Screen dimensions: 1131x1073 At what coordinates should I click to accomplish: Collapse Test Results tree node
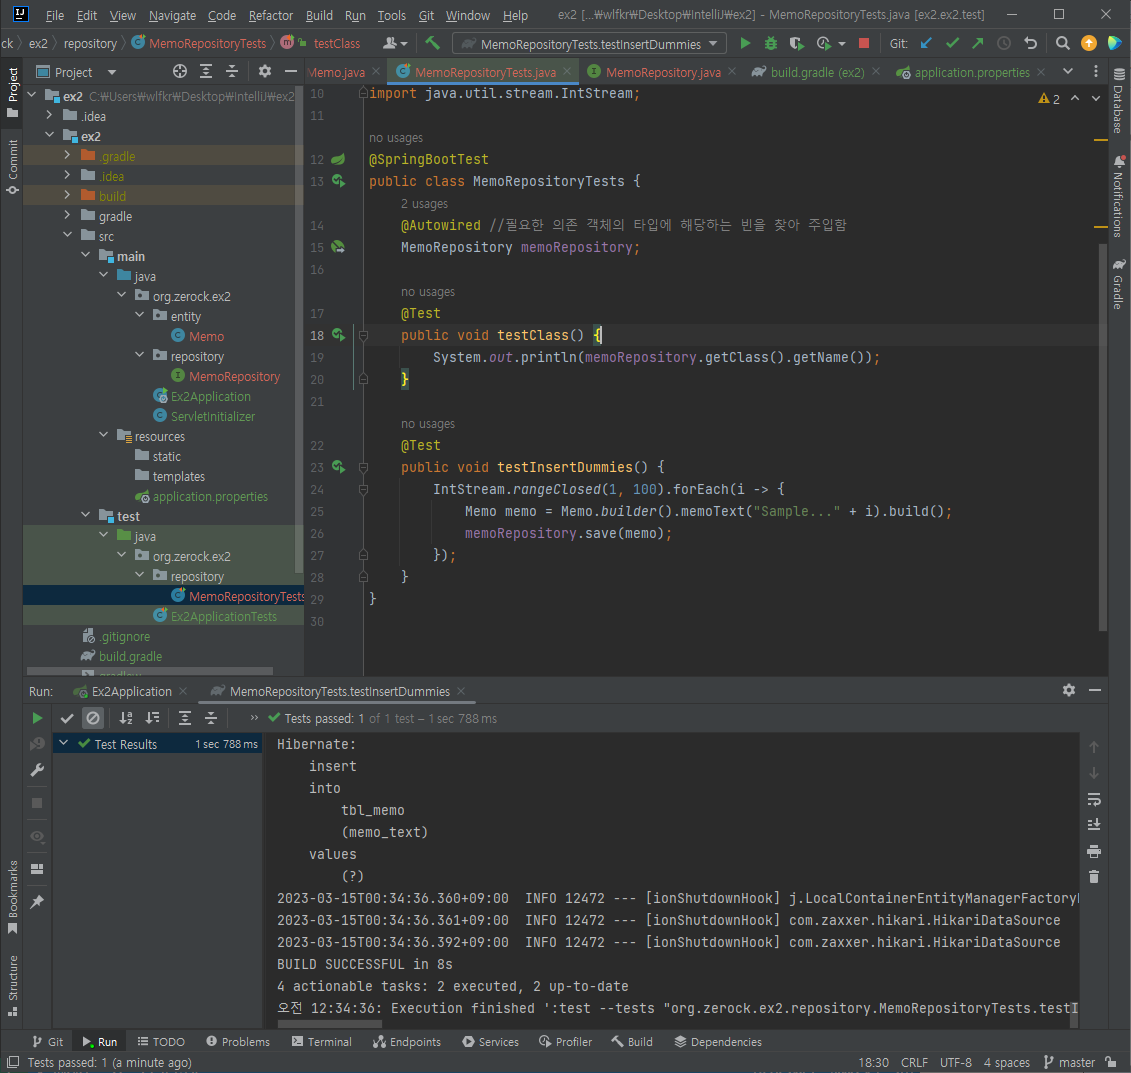click(64, 743)
